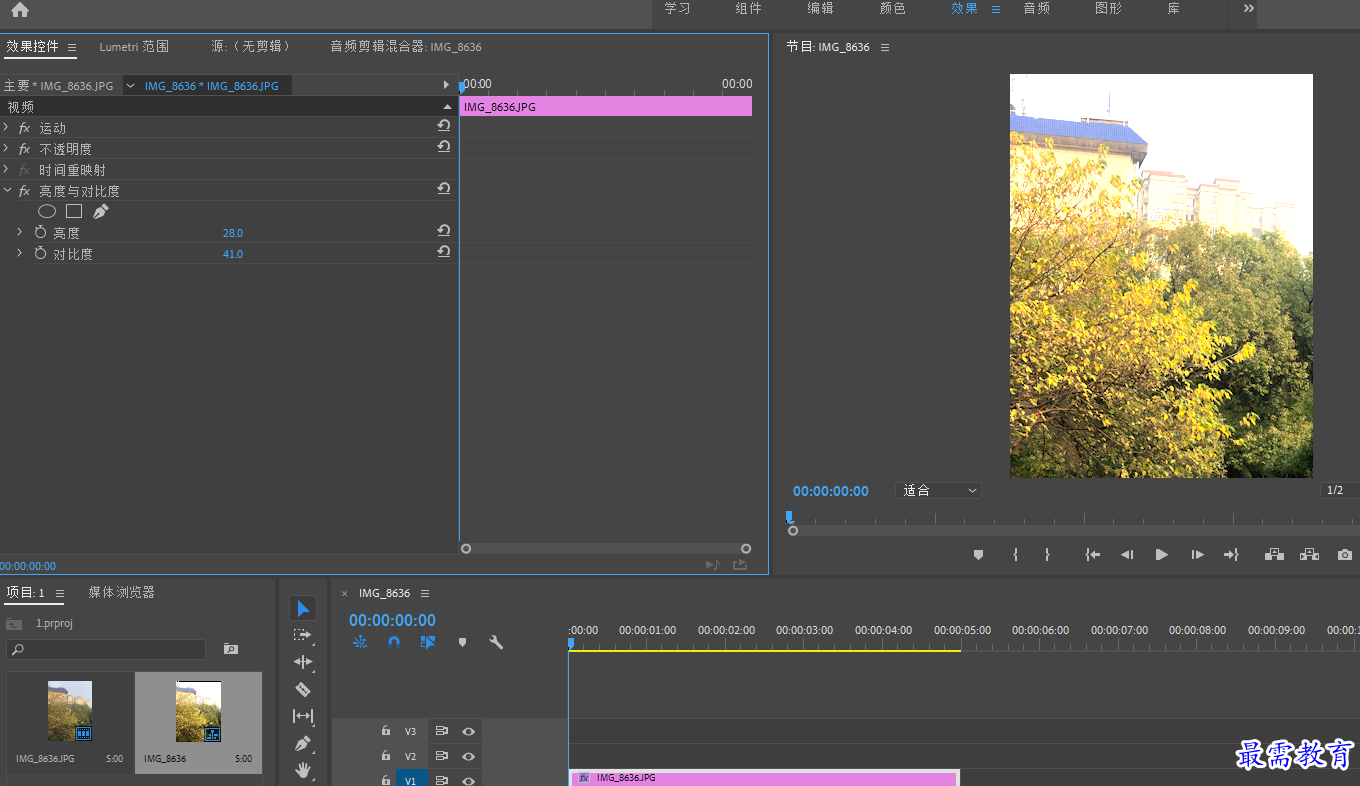Edit the 亮度 value 28.0
1360x786 pixels.
[232, 233]
